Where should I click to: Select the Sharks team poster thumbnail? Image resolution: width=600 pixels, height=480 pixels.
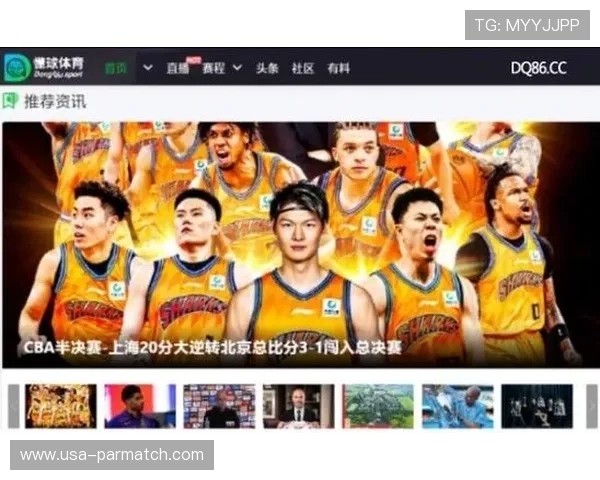click(x=61, y=406)
